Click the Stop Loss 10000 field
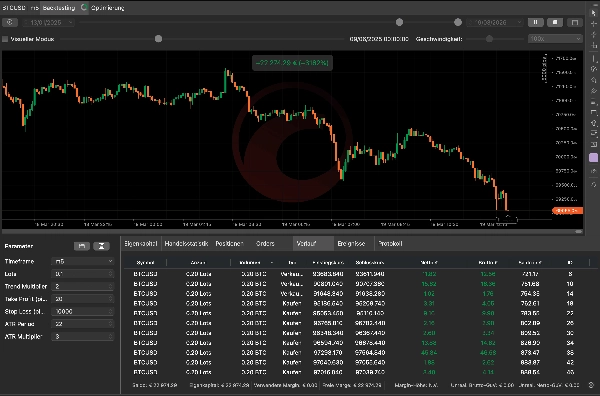The height and width of the screenshot is (396, 600). click(x=83, y=311)
